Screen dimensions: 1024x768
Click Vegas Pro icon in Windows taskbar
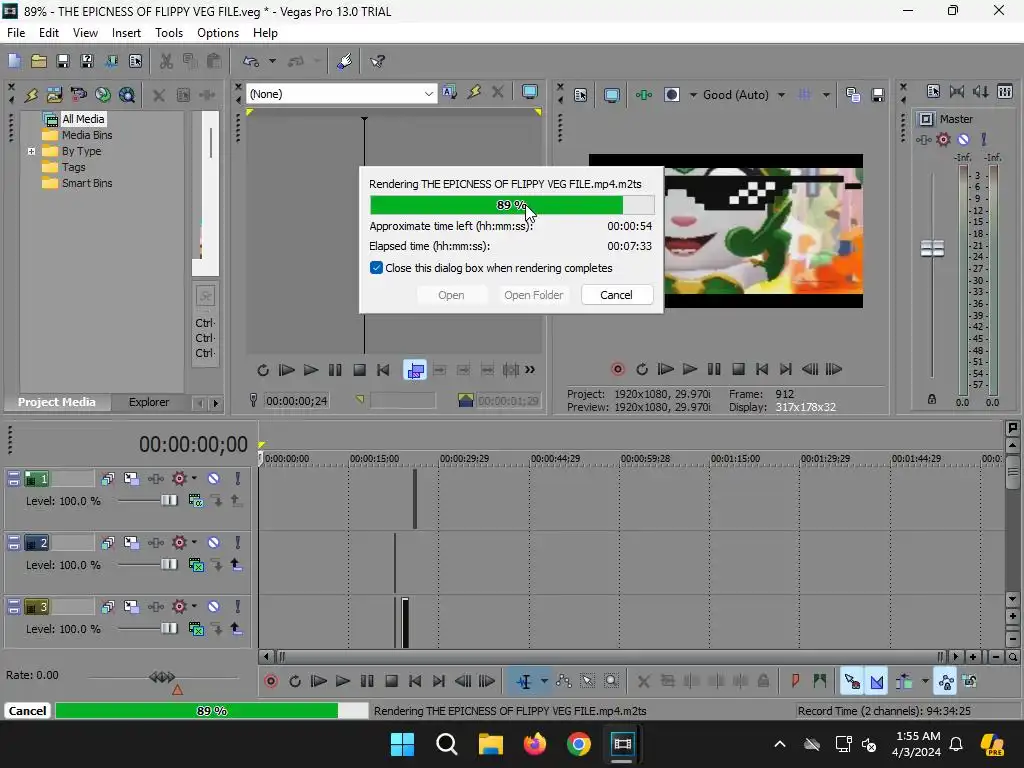click(x=622, y=744)
